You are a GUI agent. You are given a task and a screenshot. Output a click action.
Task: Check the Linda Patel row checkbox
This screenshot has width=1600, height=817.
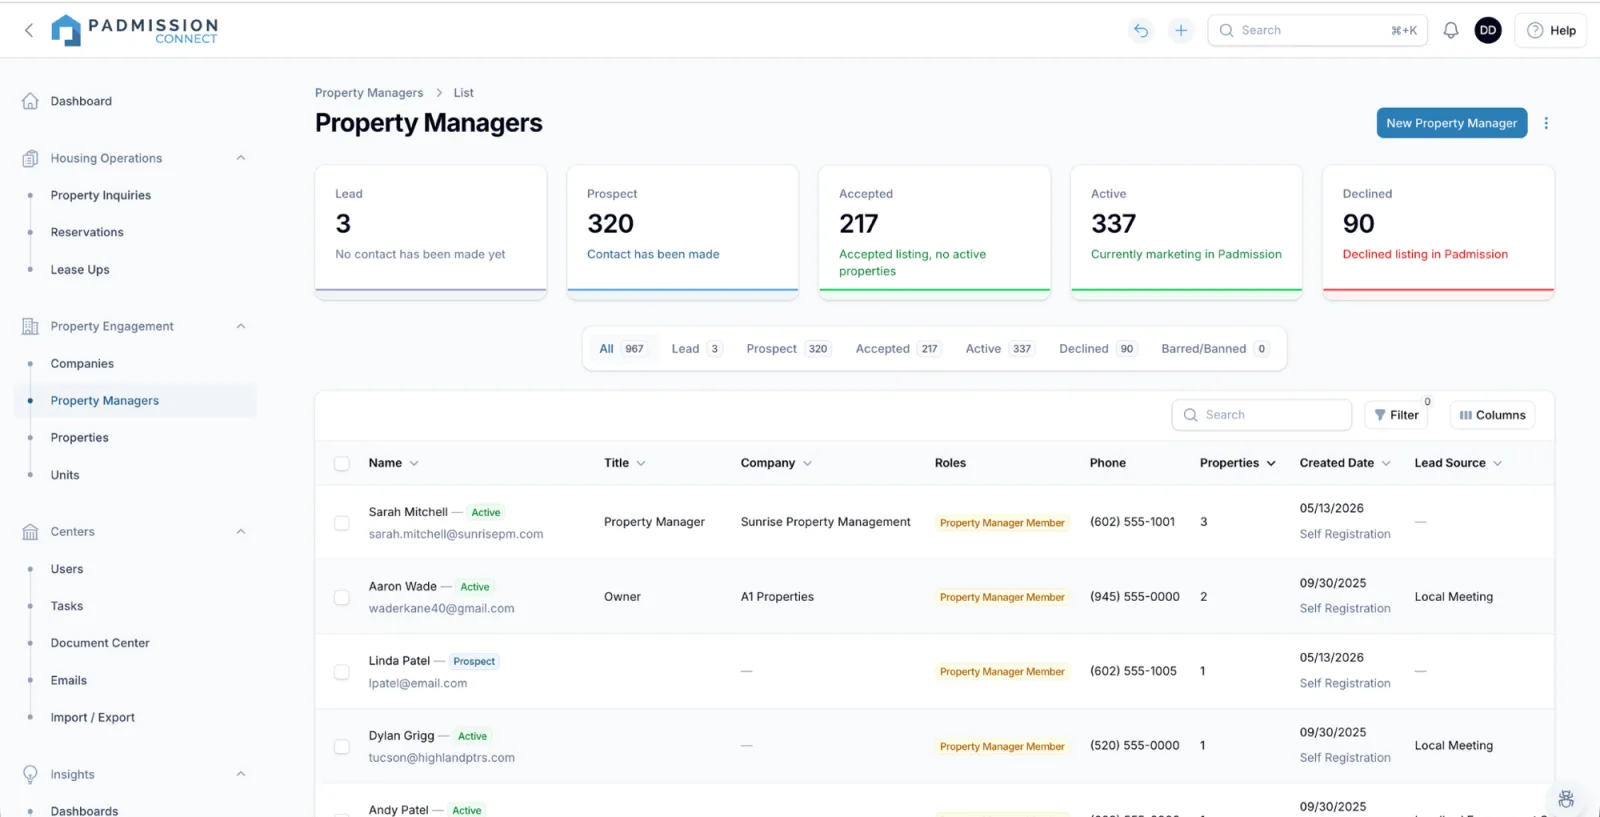[x=342, y=672]
